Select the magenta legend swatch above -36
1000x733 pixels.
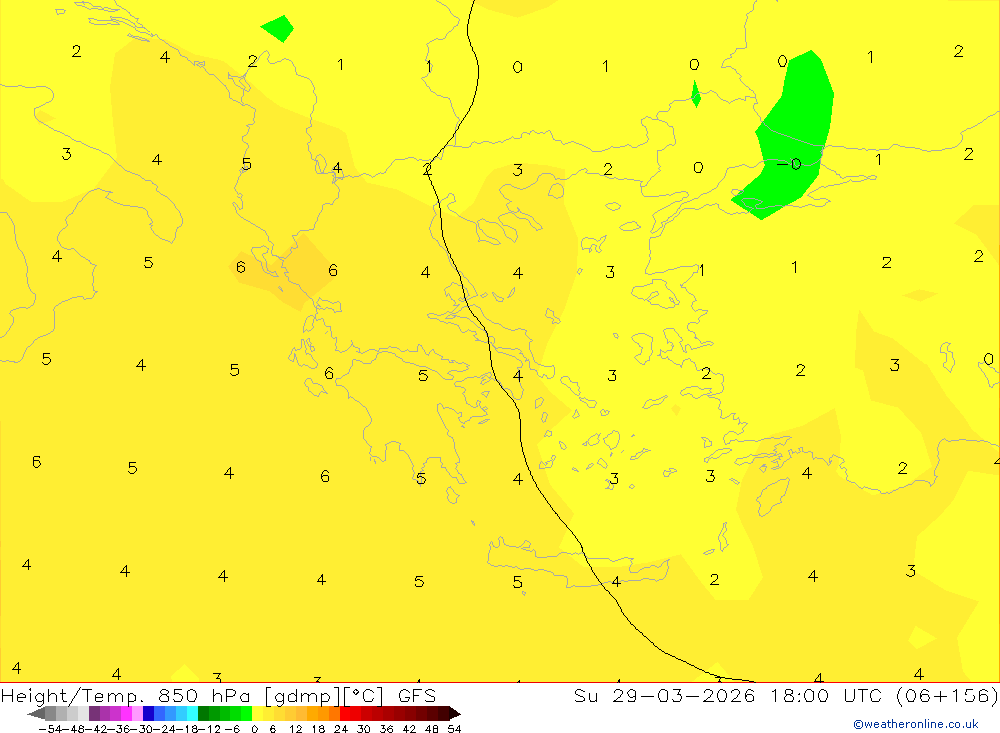click(x=126, y=714)
